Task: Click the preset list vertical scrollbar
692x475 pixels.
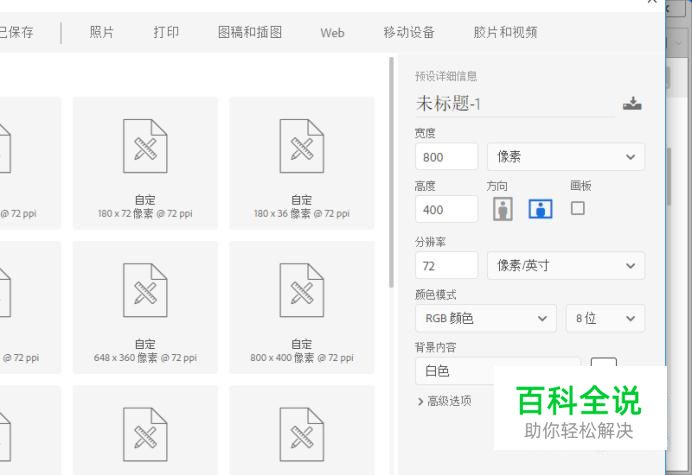Action: pos(391,172)
